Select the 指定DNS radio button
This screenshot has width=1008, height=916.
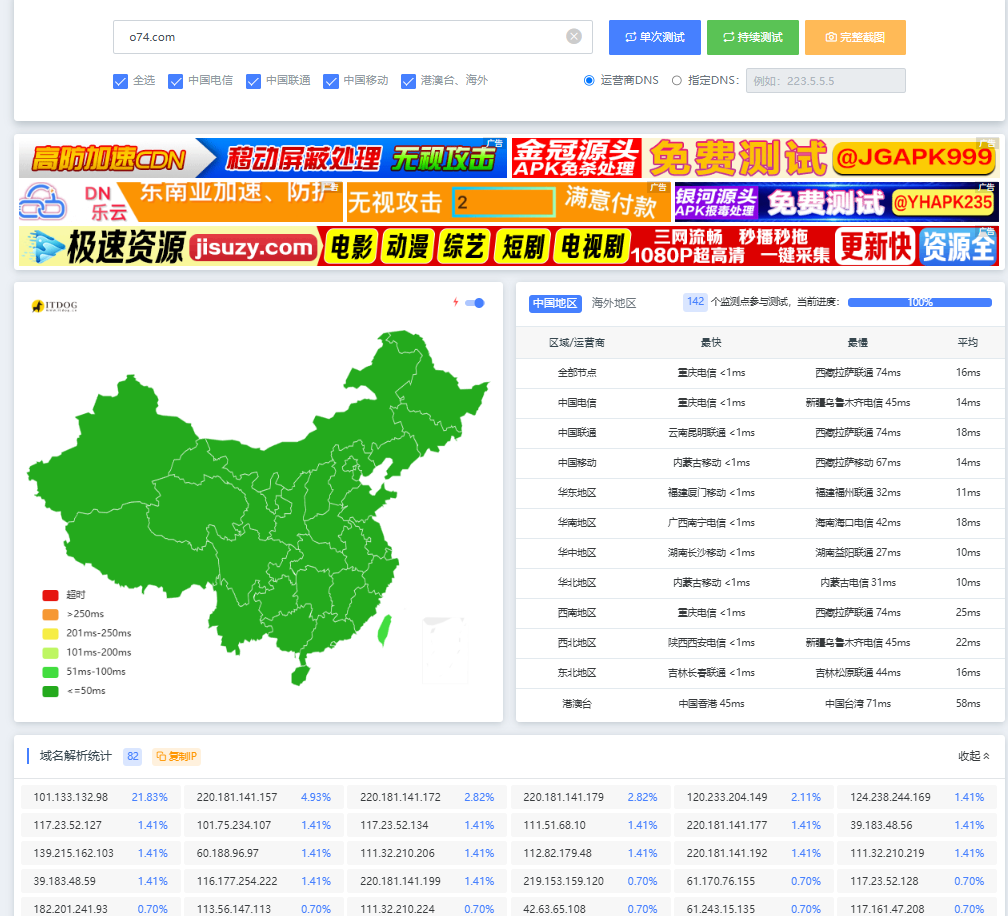point(677,81)
